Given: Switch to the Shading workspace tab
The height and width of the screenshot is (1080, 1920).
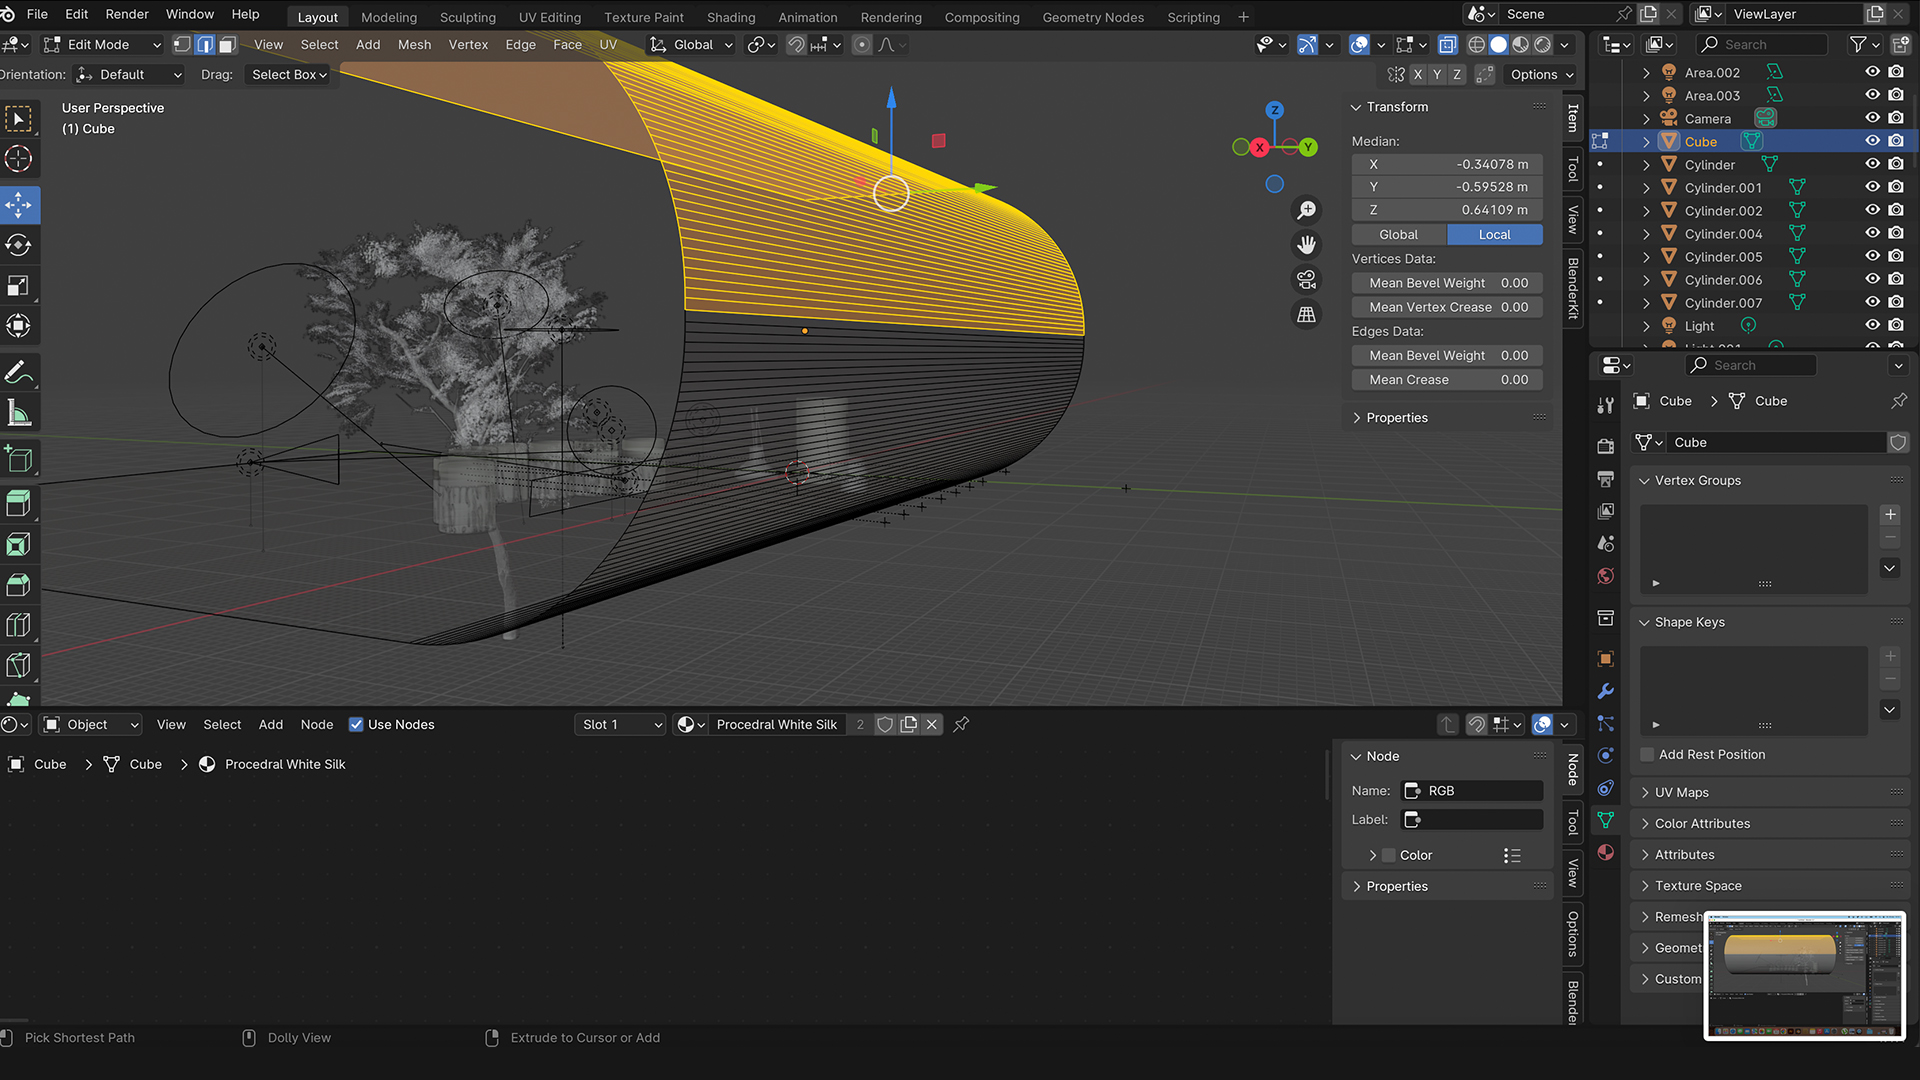Looking at the screenshot, I should point(730,17).
